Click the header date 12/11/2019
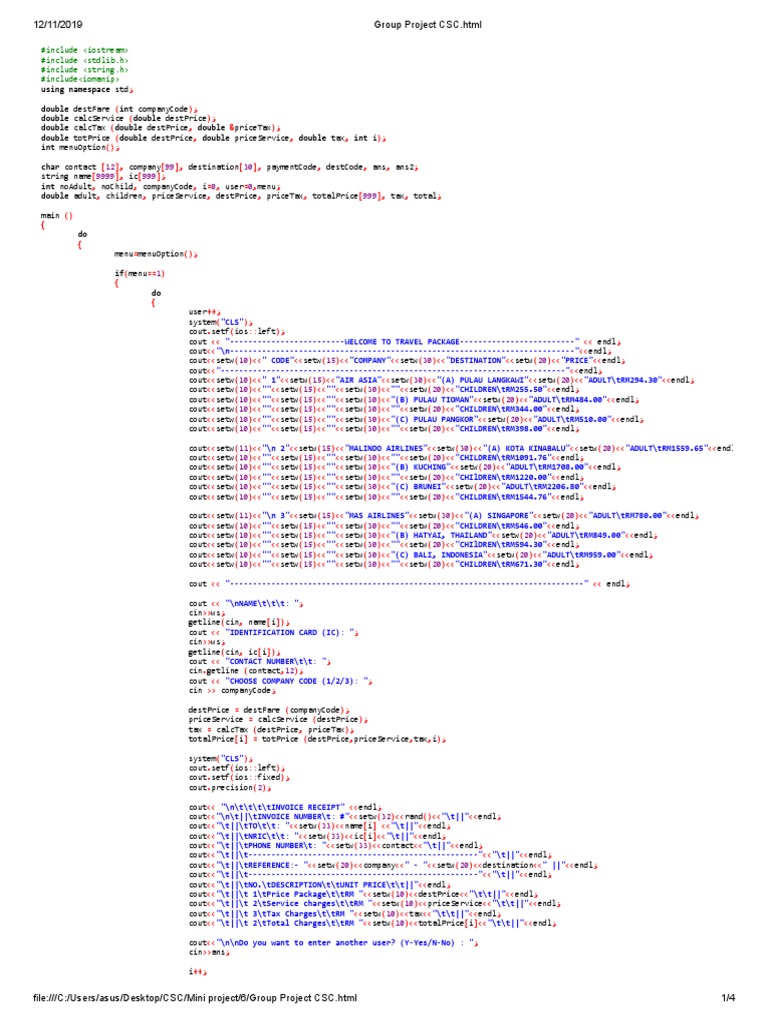 pos(58,25)
